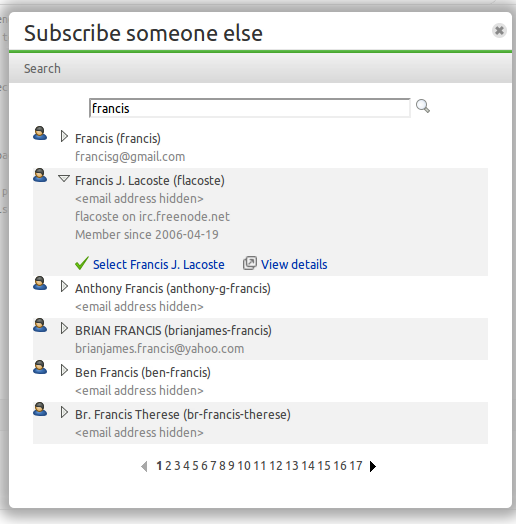Viewport: 516px width, 524px height.
Task: Click person icon beside Francis (francis)
Action: point(40,133)
